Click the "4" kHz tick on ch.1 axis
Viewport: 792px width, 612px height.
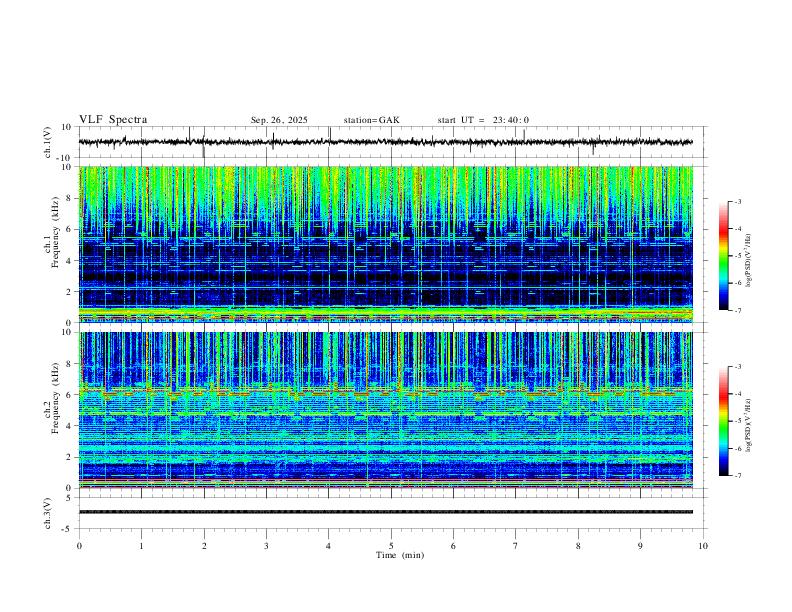70,261
